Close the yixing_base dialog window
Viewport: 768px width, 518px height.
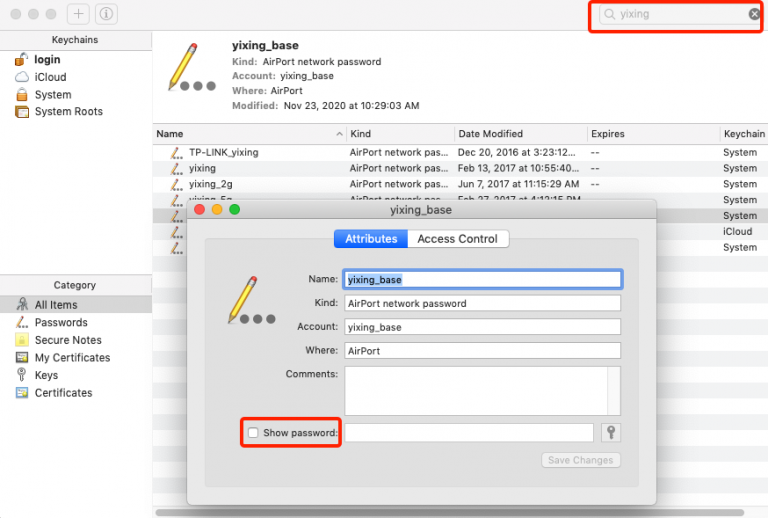199,210
